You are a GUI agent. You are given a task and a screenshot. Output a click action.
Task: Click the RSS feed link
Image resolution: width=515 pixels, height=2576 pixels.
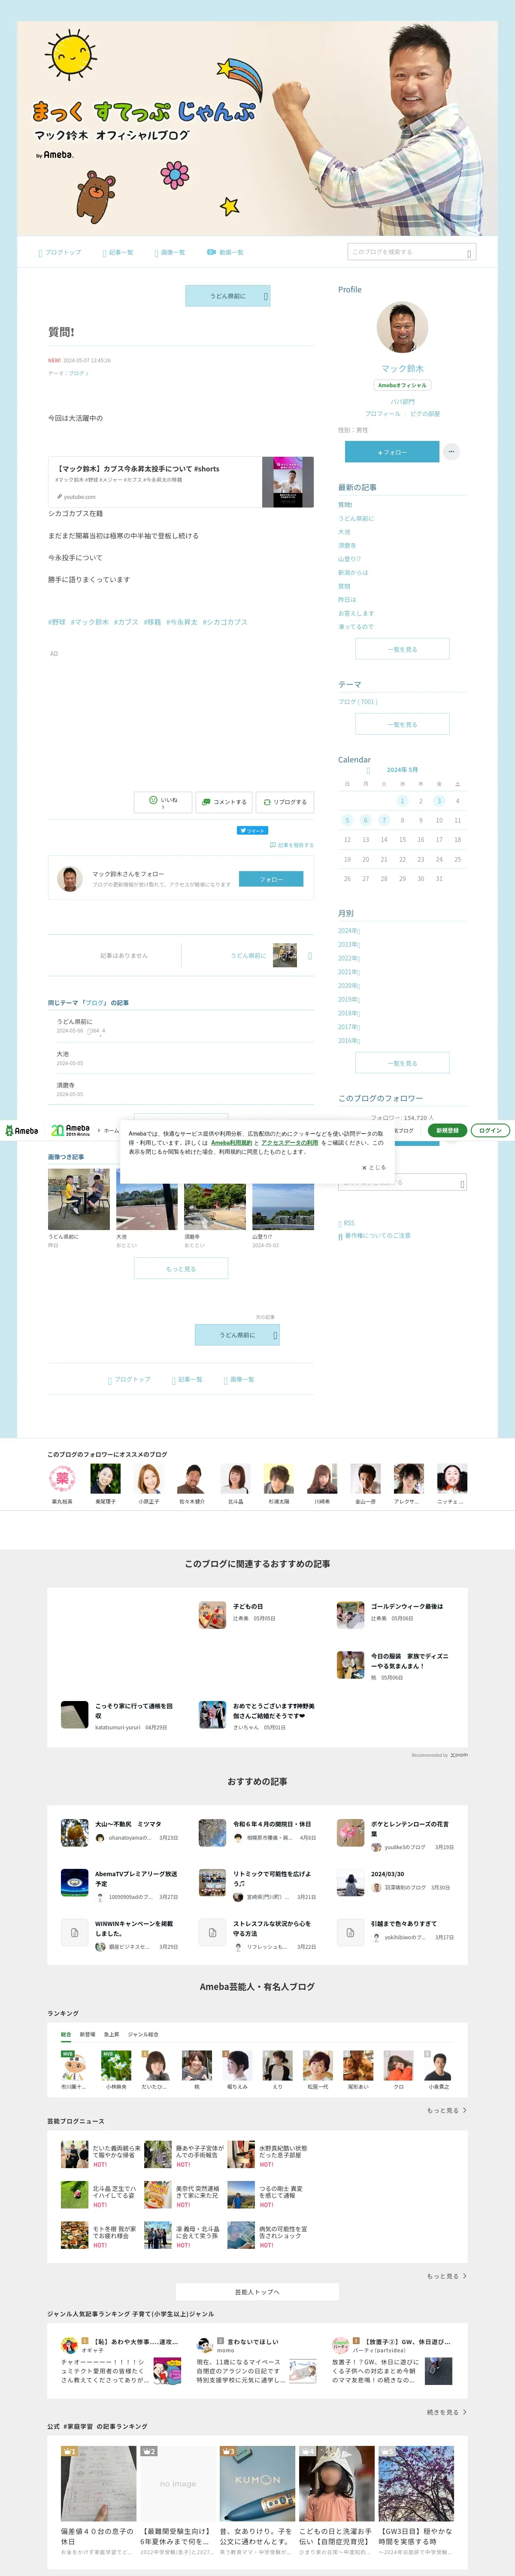point(346,1223)
